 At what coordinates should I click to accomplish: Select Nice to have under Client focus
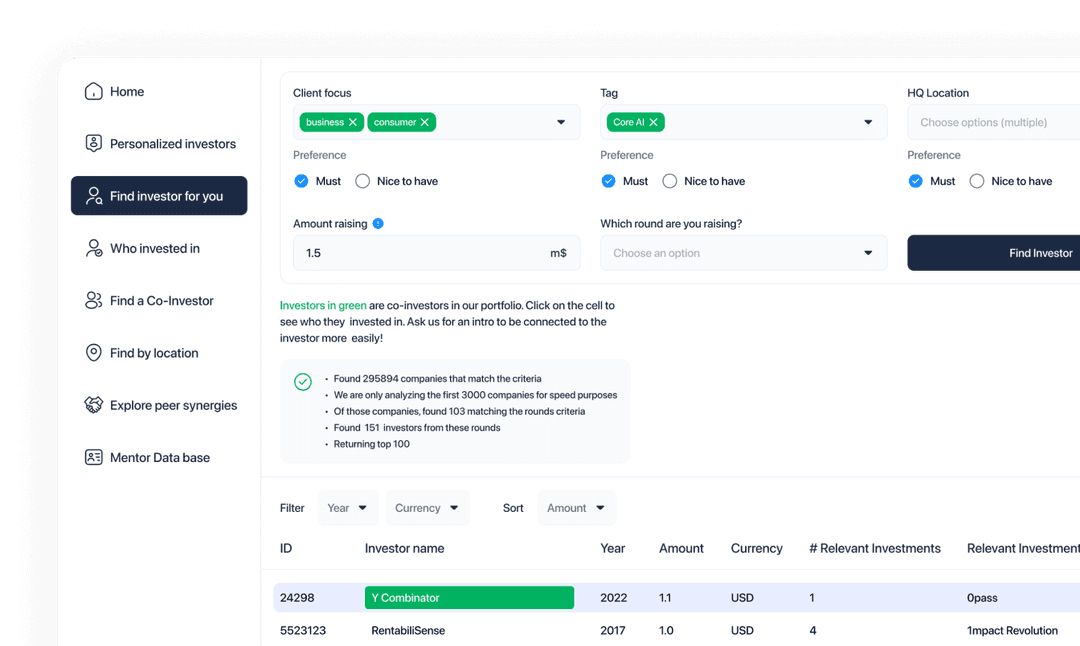pyautogui.click(x=362, y=181)
